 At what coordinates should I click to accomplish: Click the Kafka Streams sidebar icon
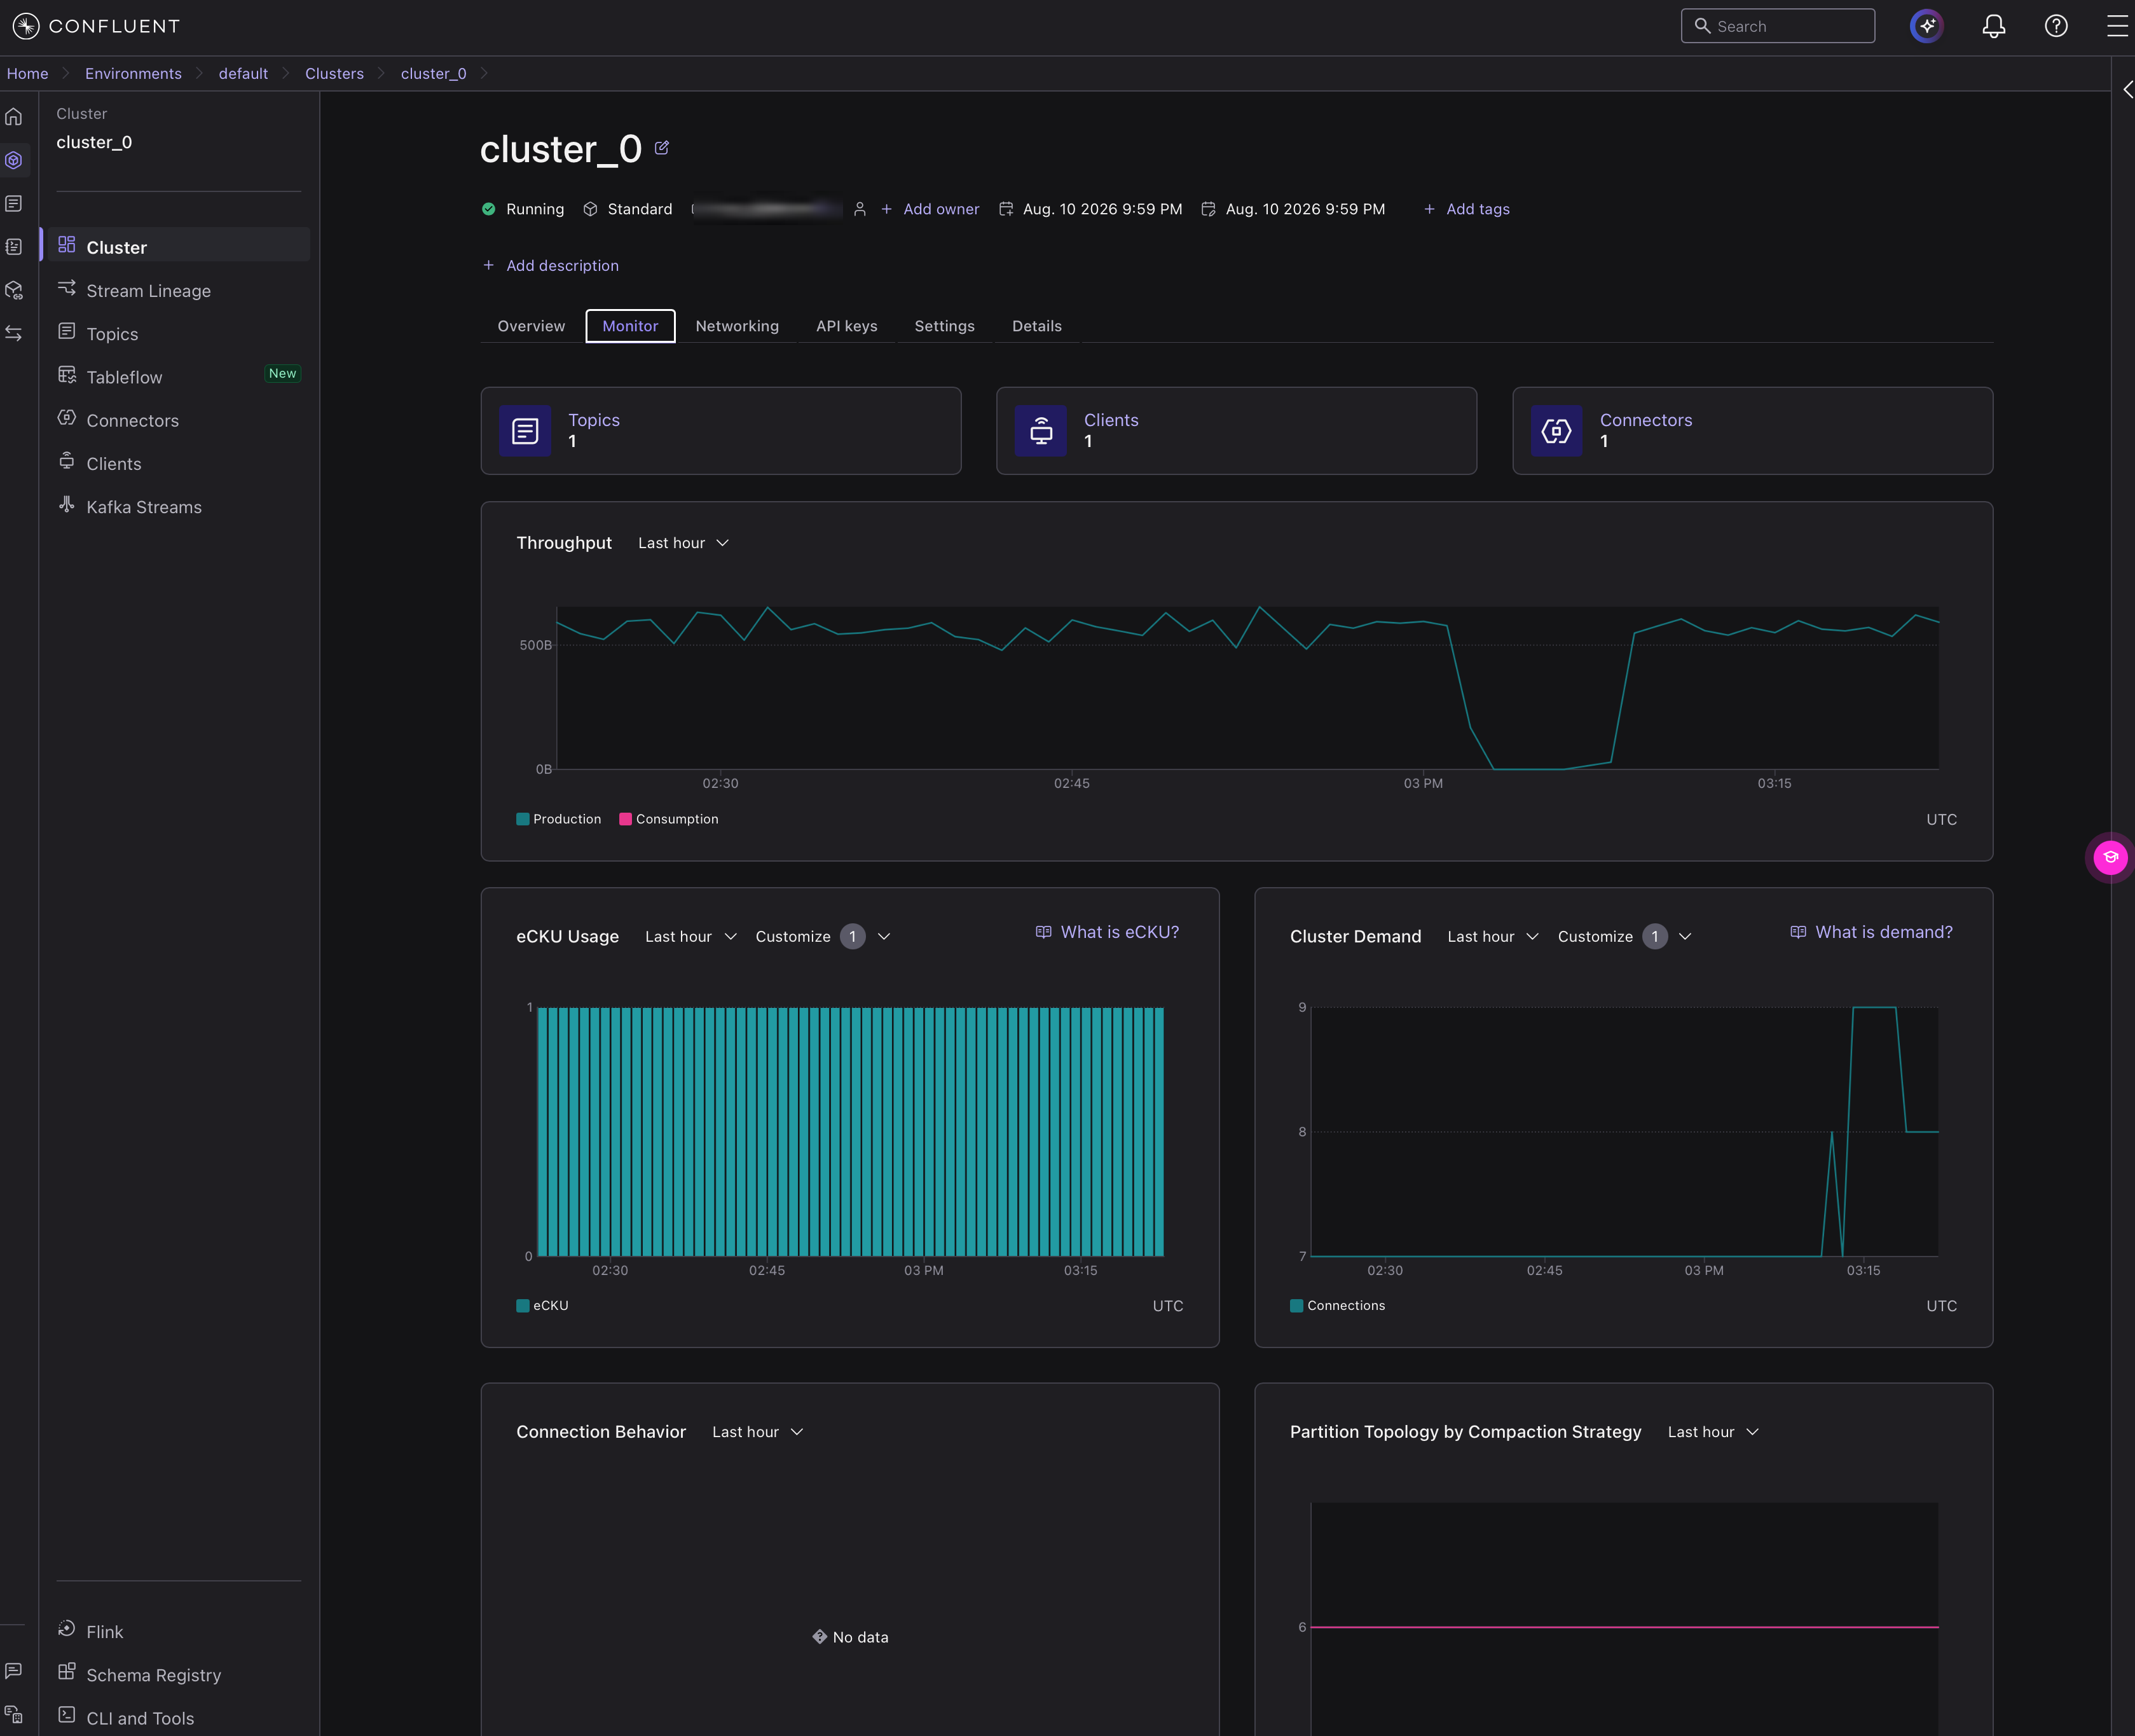[x=67, y=505]
